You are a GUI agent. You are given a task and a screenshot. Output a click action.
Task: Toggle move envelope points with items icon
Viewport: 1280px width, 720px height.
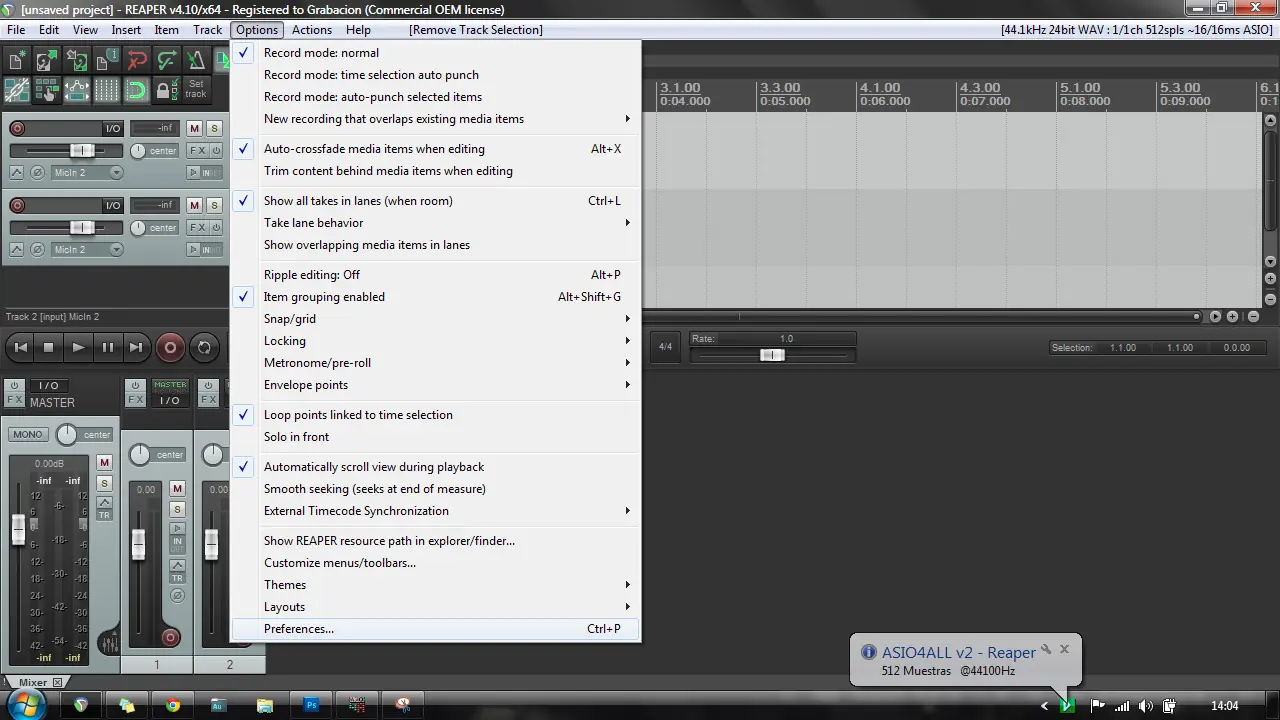click(x=77, y=89)
